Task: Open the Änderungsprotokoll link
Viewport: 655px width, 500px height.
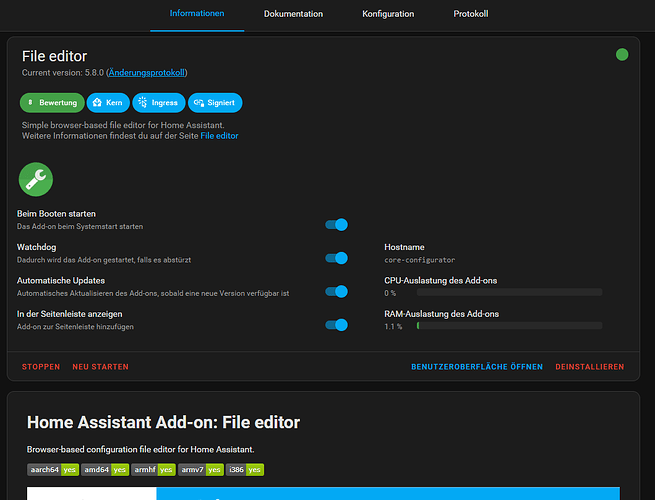Action: [147, 73]
